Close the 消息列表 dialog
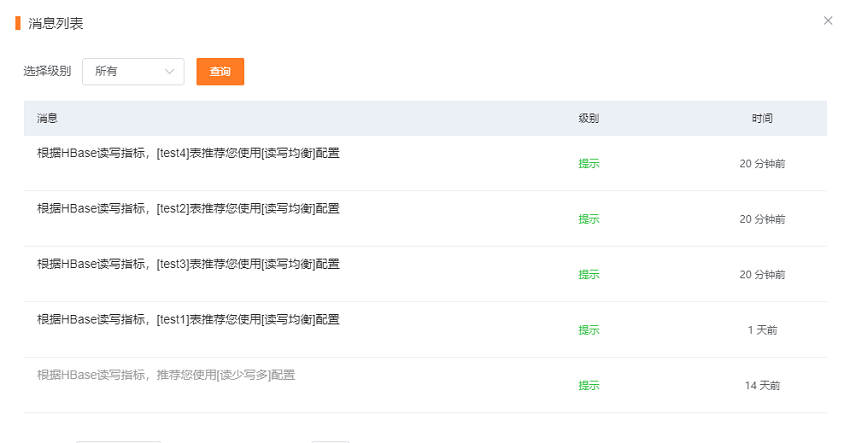 [x=828, y=20]
